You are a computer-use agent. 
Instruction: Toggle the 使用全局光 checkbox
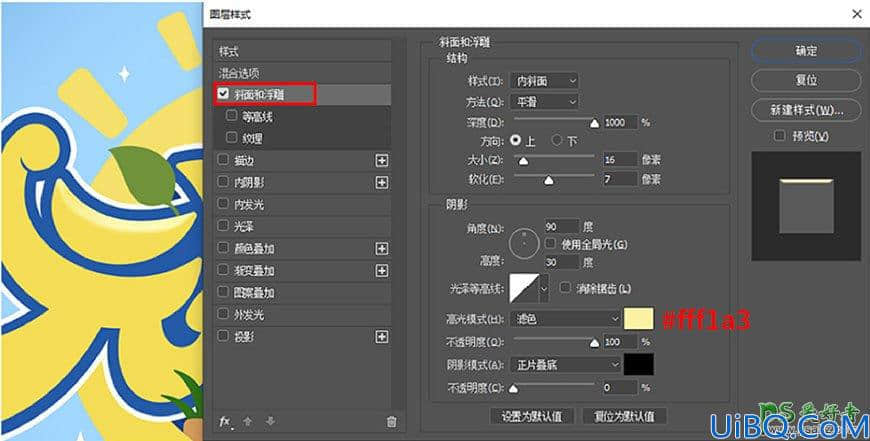pos(550,244)
